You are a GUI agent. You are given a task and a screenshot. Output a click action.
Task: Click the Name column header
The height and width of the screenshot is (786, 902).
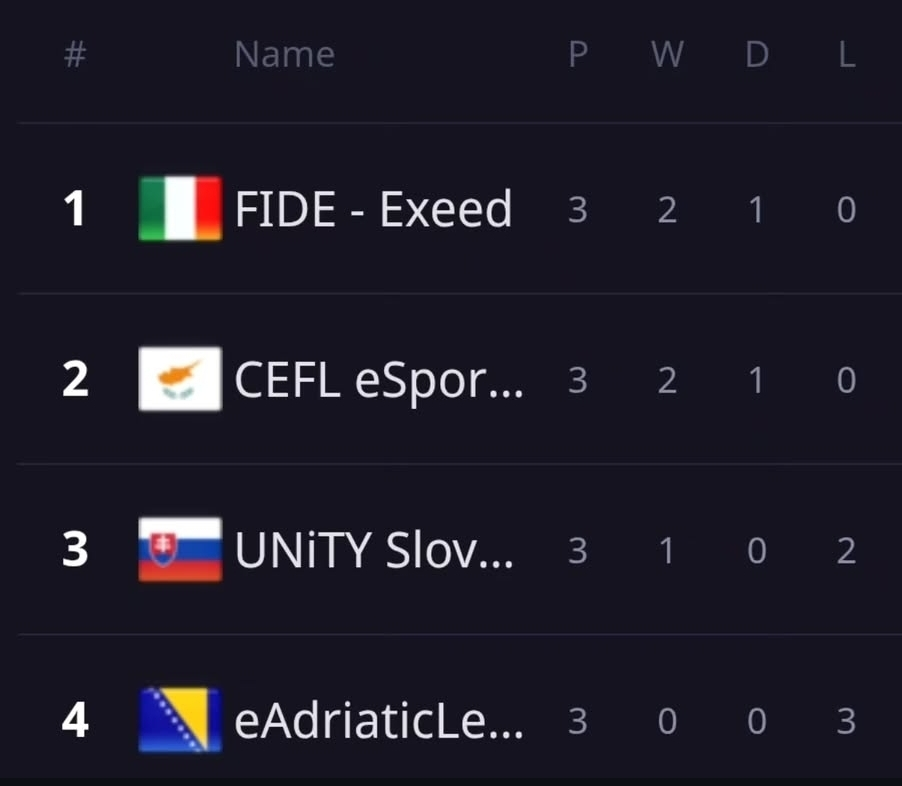tap(284, 55)
